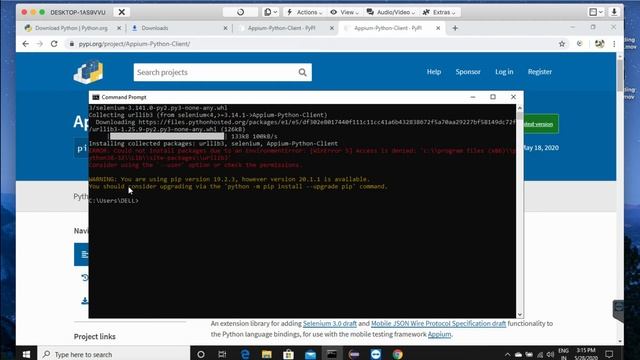
Task: Open the Audio/Video dropdown menu
Action: (391, 12)
